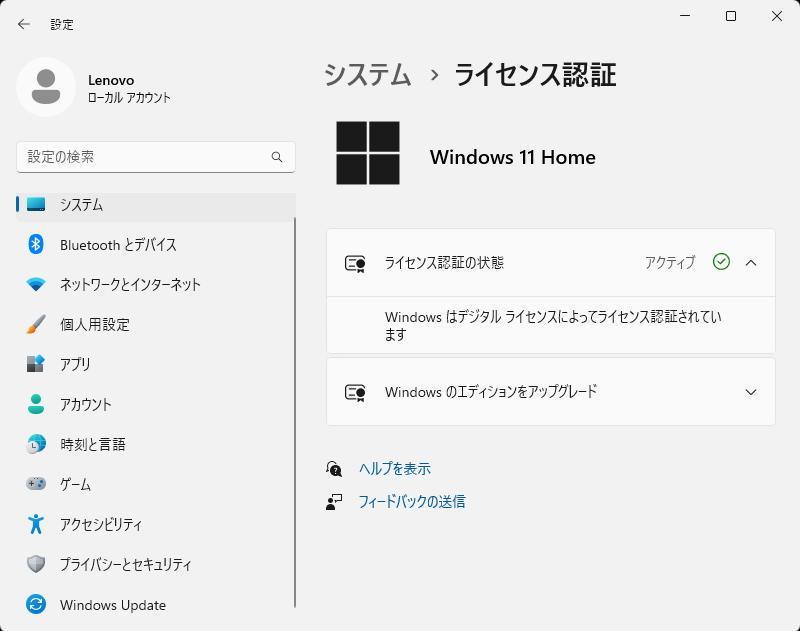Click the Windows Update refresh icon
The image size is (800, 631).
pyautogui.click(x=36, y=604)
